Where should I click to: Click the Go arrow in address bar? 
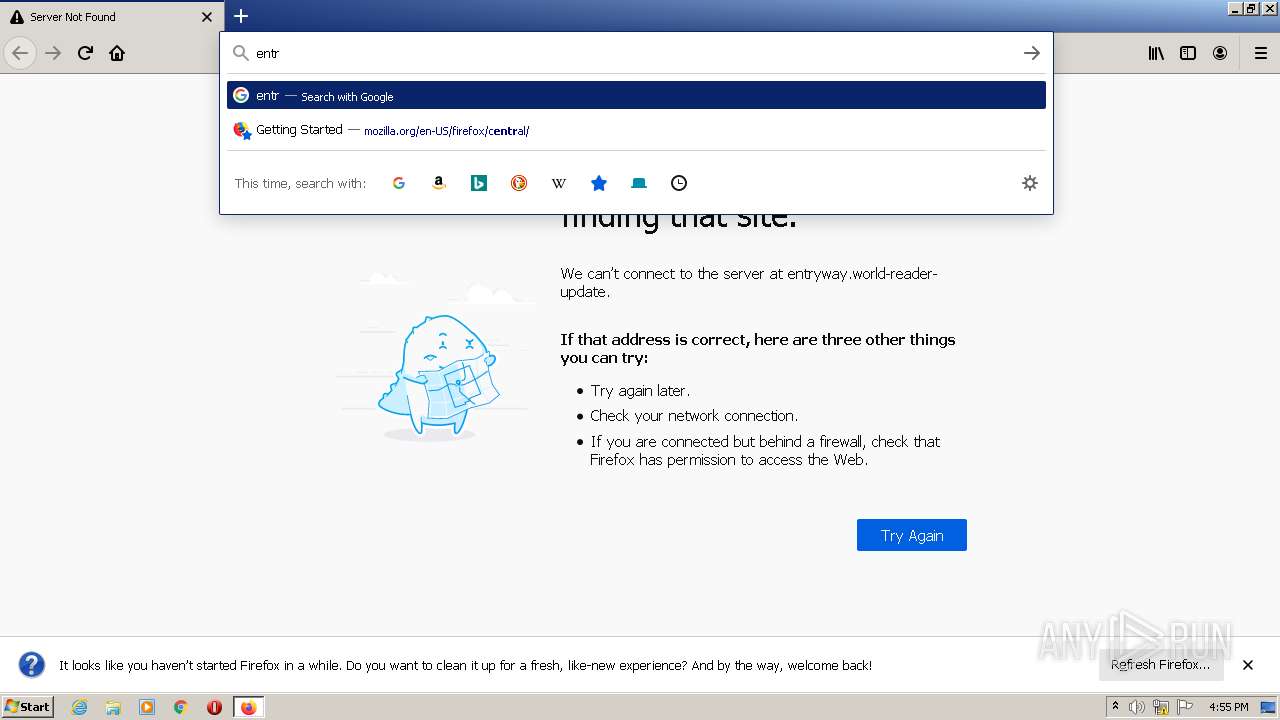(1032, 53)
